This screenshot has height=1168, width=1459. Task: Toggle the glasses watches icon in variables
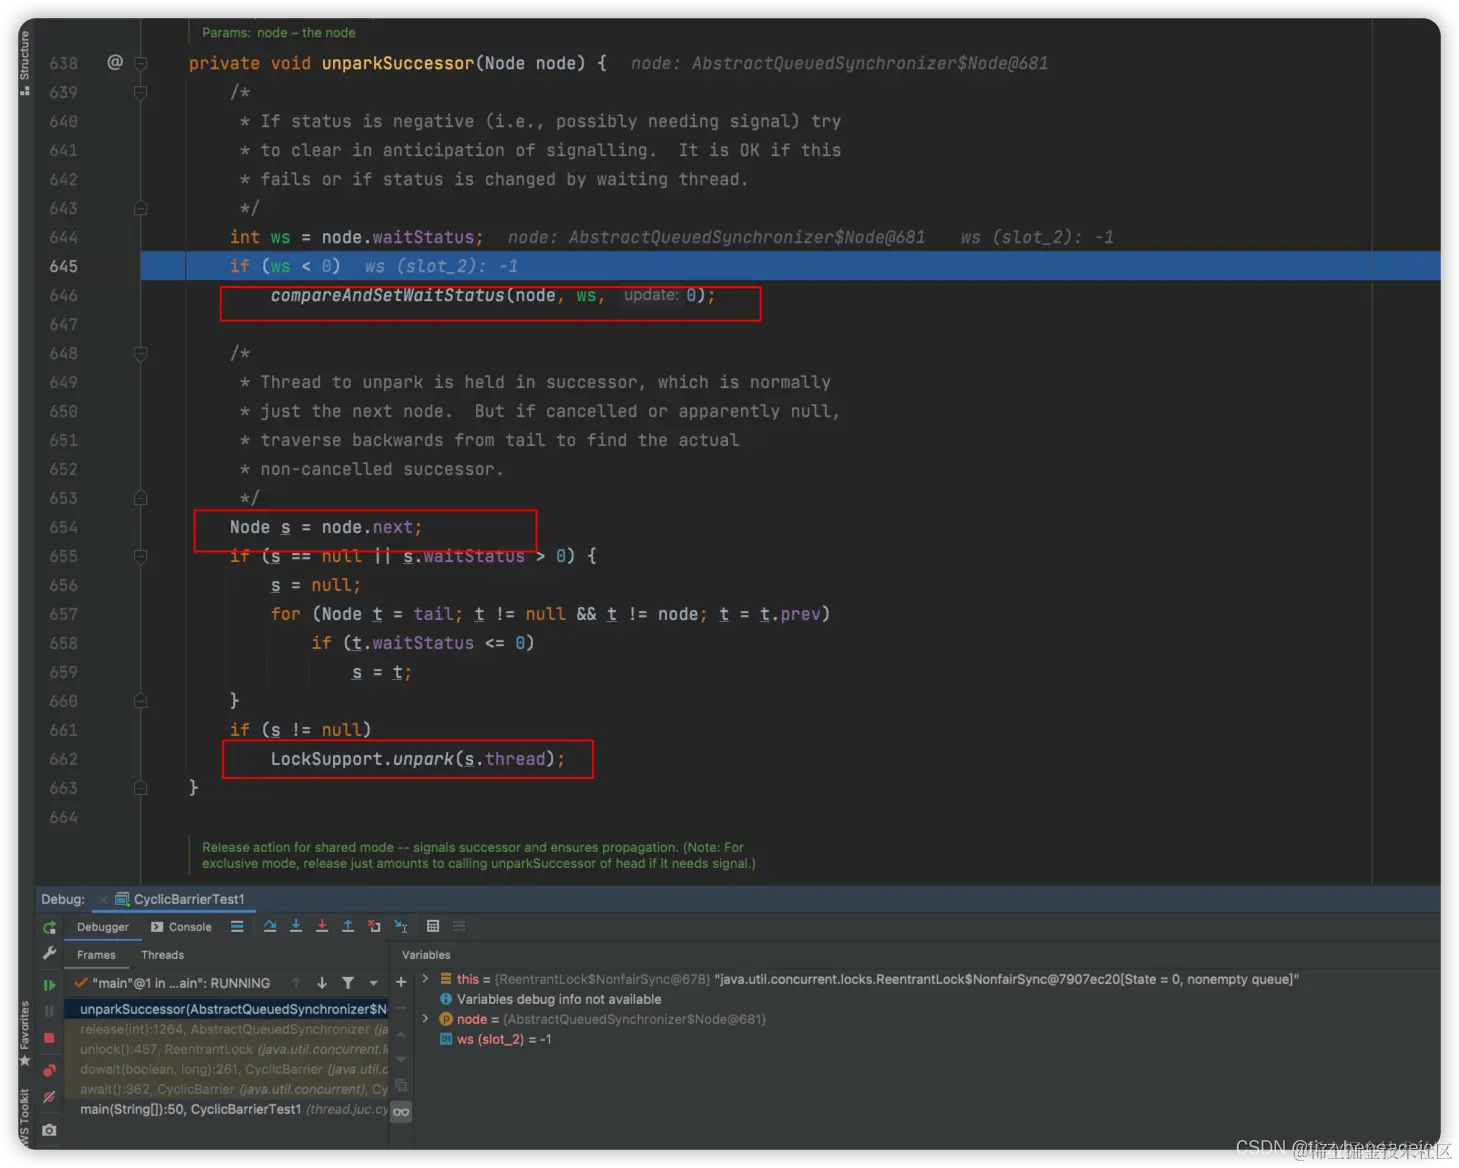[401, 1112]
